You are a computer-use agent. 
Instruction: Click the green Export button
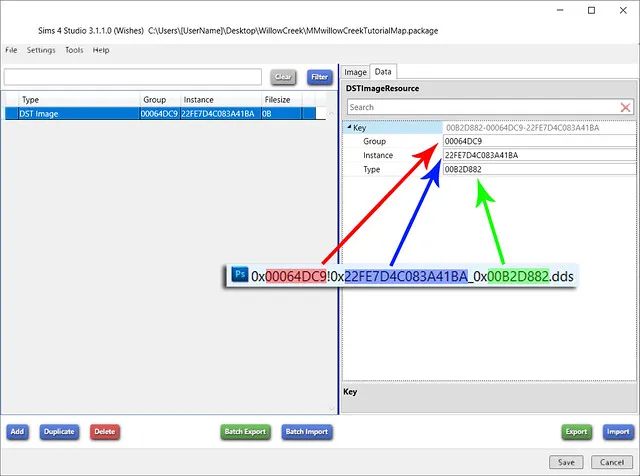(576, 432)
